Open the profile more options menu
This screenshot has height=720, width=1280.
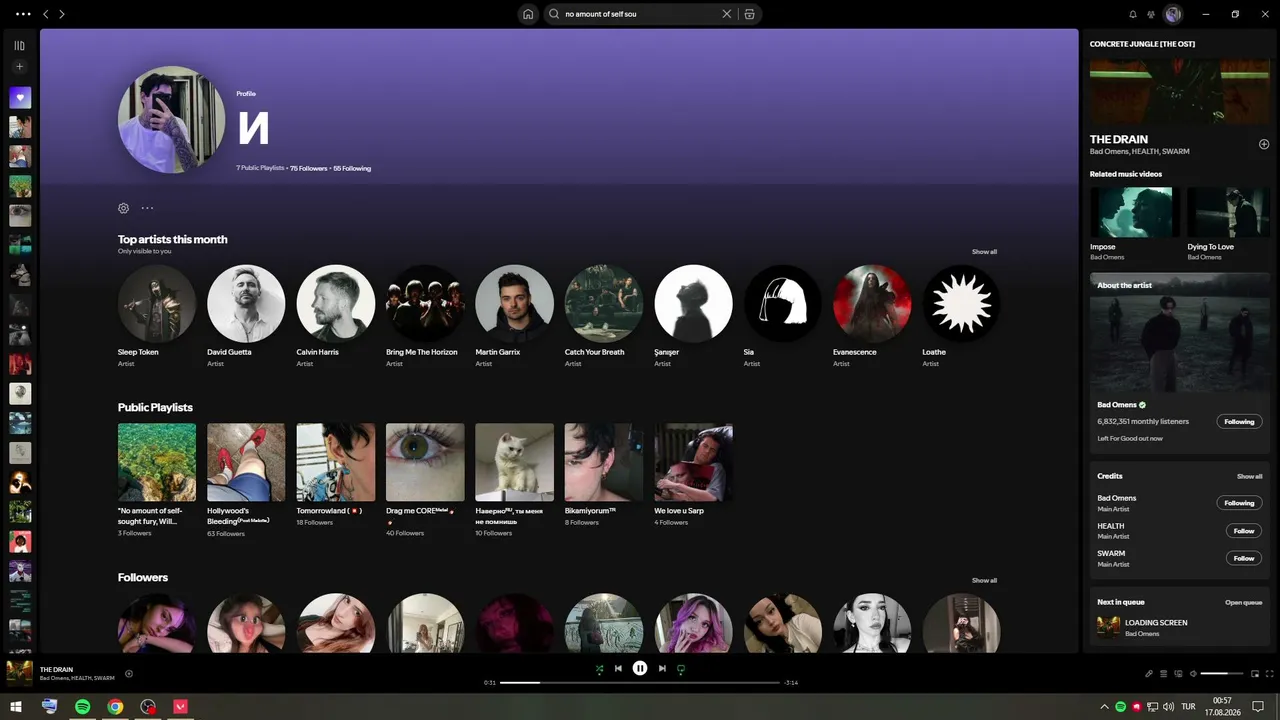147,208
